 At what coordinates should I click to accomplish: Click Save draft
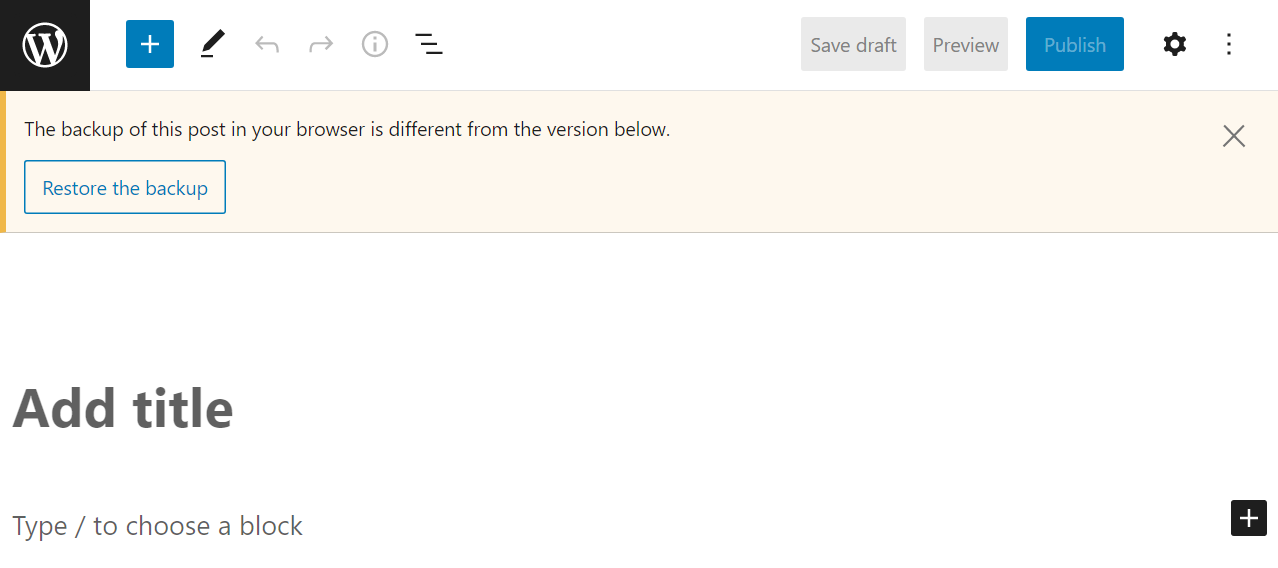point(853,44)
